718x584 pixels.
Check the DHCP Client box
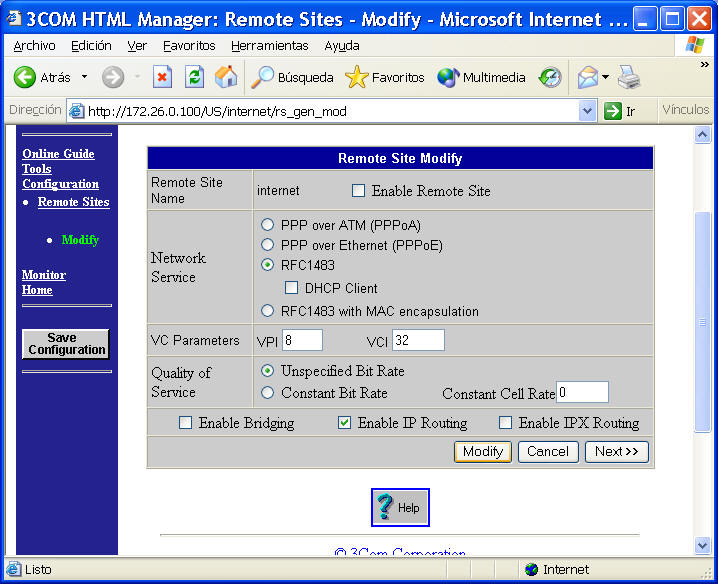click(291, 288)
